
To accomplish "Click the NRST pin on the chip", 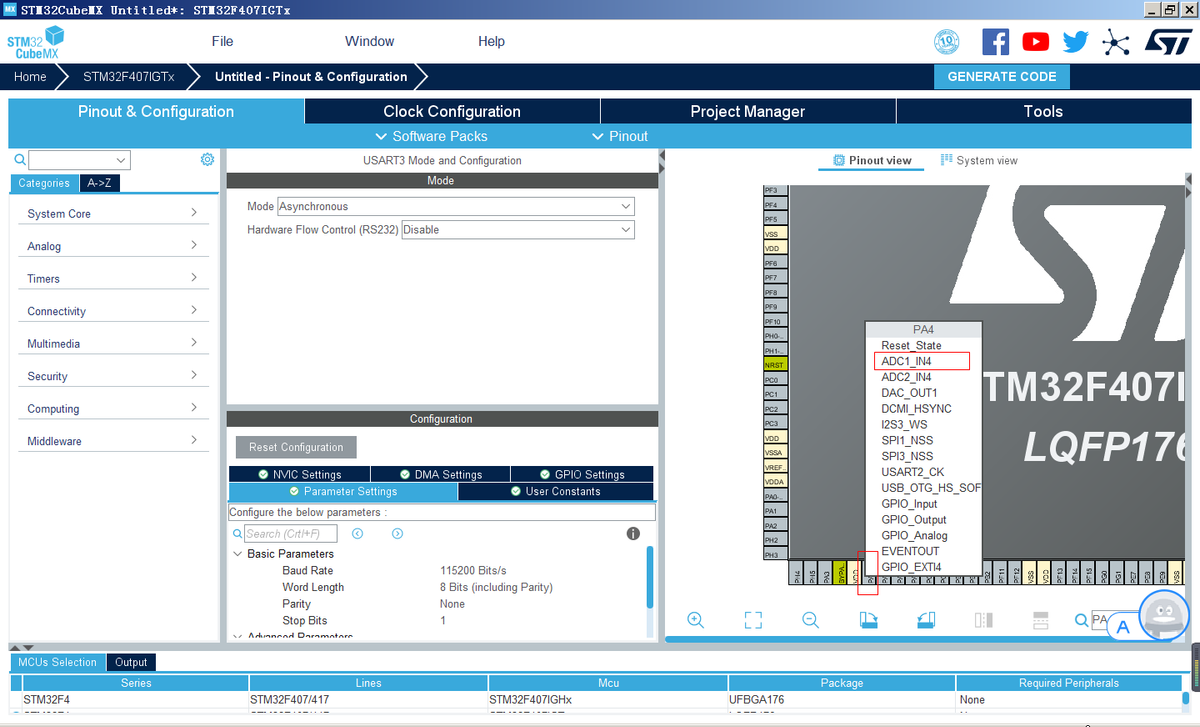I will (x=775, y=365).
